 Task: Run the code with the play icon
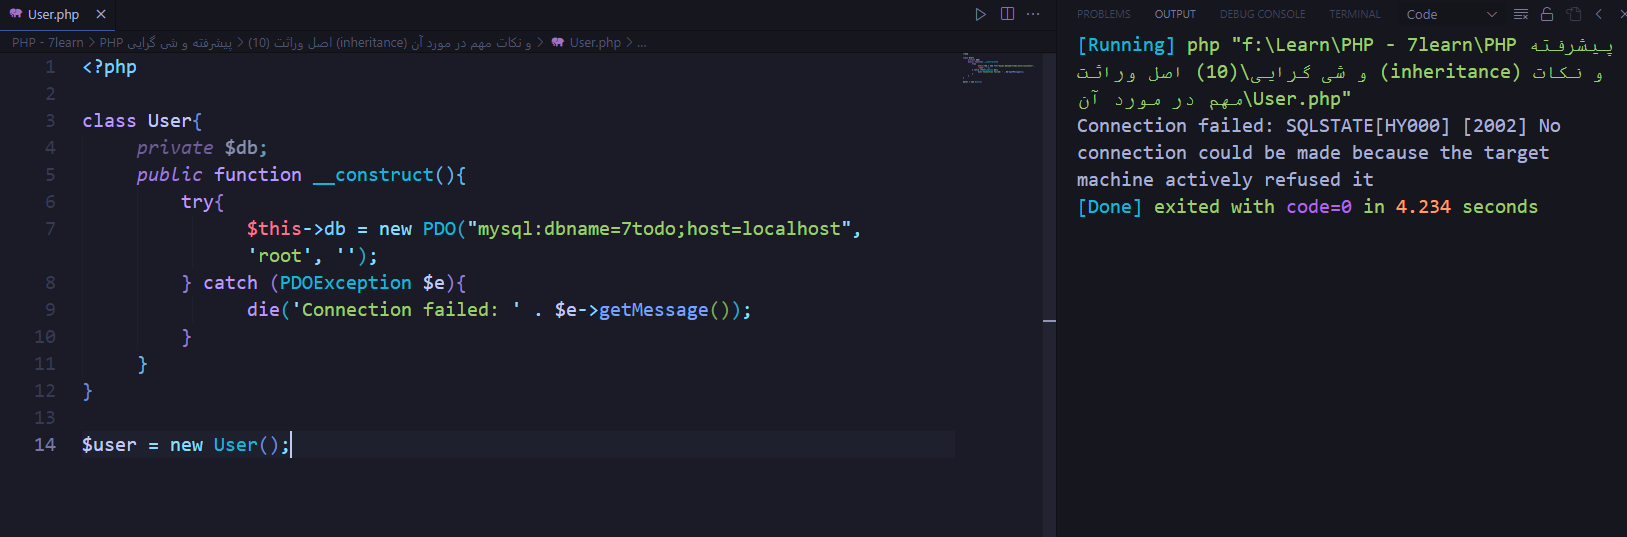tap(980, 14)
